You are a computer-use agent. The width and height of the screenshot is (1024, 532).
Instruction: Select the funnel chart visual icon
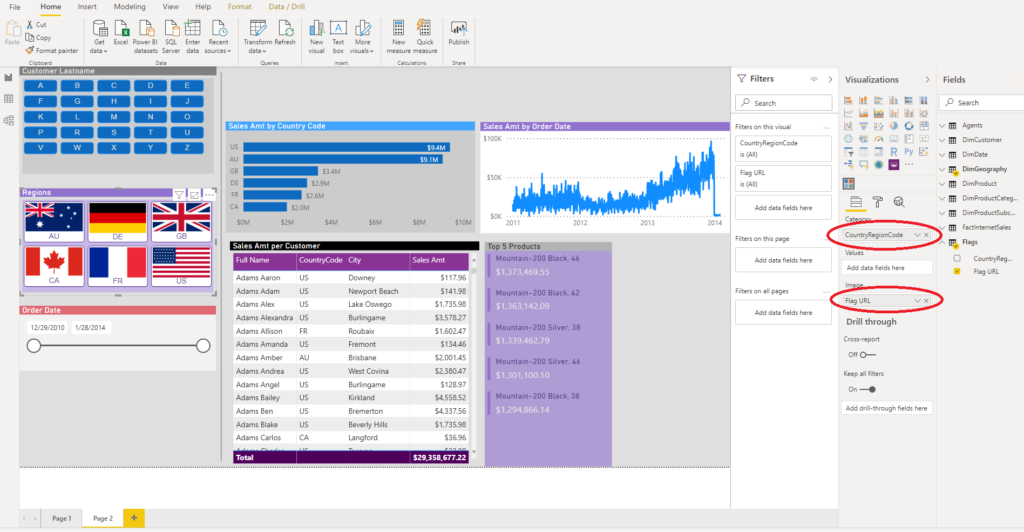863,126
